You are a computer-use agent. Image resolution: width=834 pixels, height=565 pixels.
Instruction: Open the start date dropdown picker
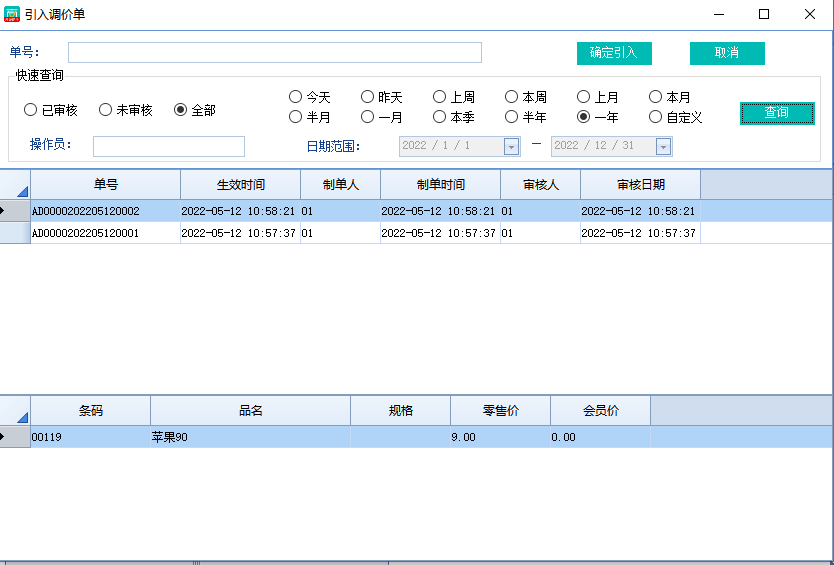[511, 146]
